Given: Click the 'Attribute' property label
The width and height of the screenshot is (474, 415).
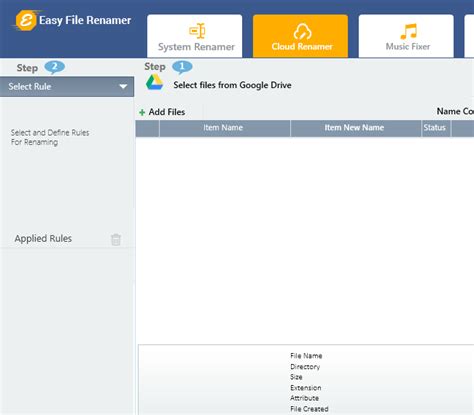Looking at the screenshot, I should pos(304,398).
